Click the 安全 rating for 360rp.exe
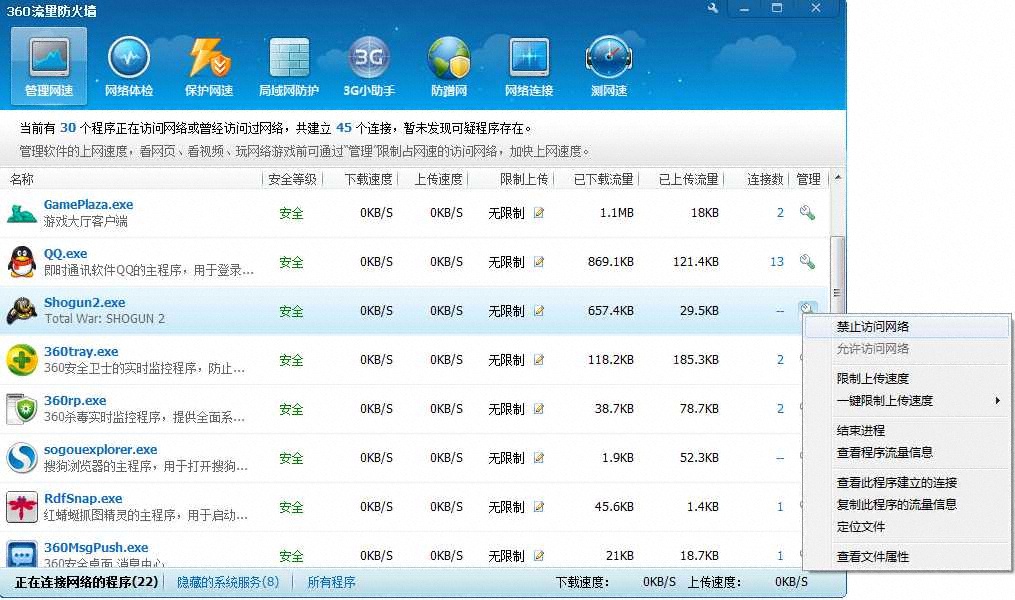 291,409
